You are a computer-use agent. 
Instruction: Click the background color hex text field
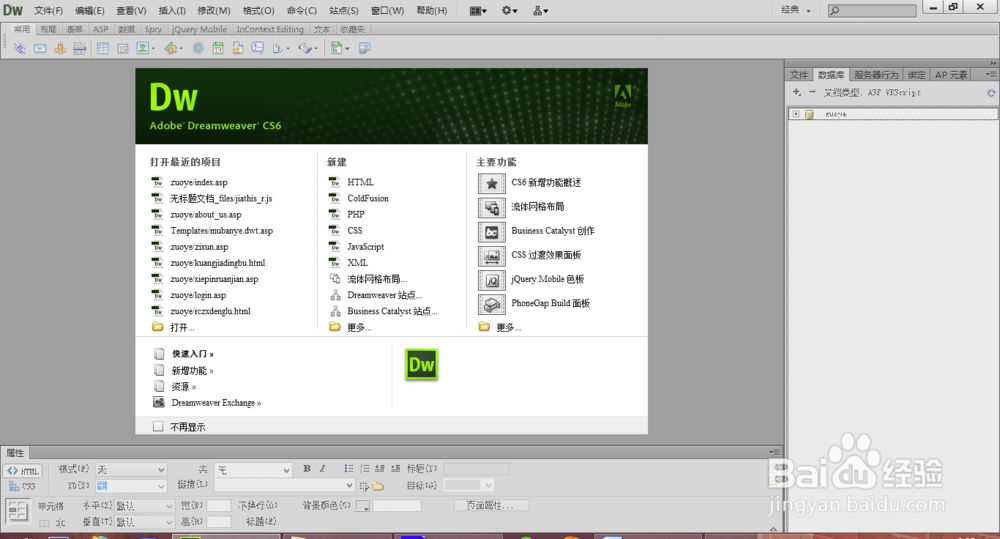pos(397,506)
